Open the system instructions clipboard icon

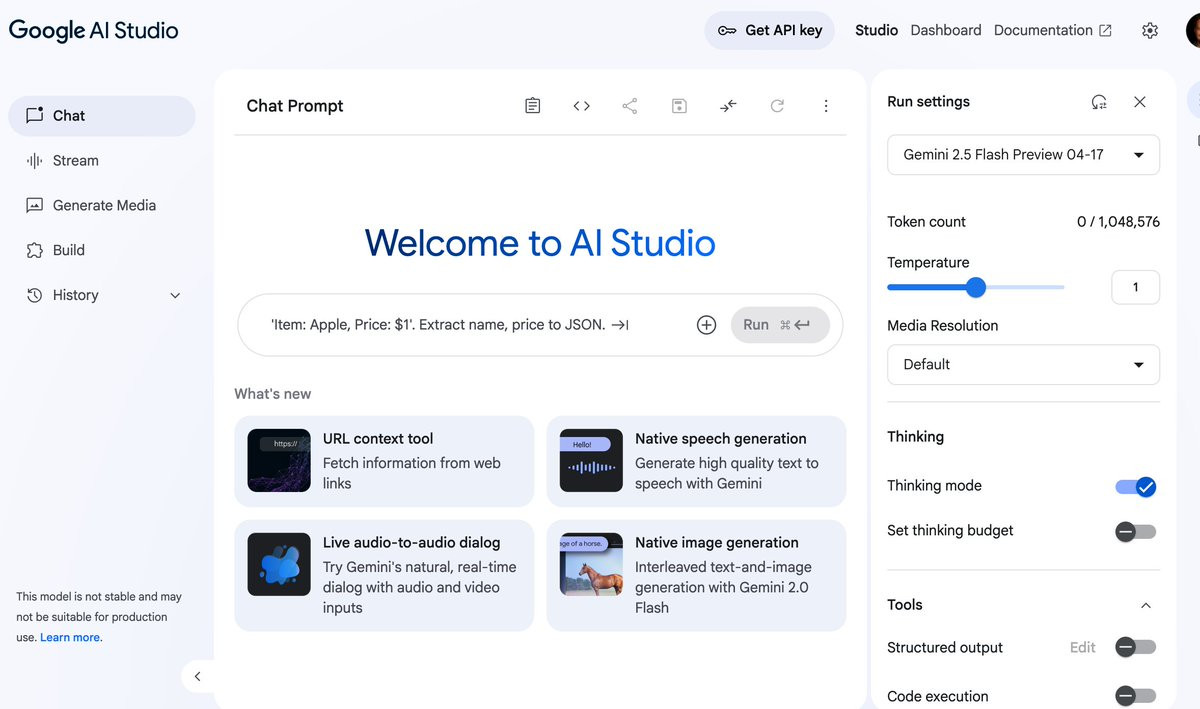(533, 106)
